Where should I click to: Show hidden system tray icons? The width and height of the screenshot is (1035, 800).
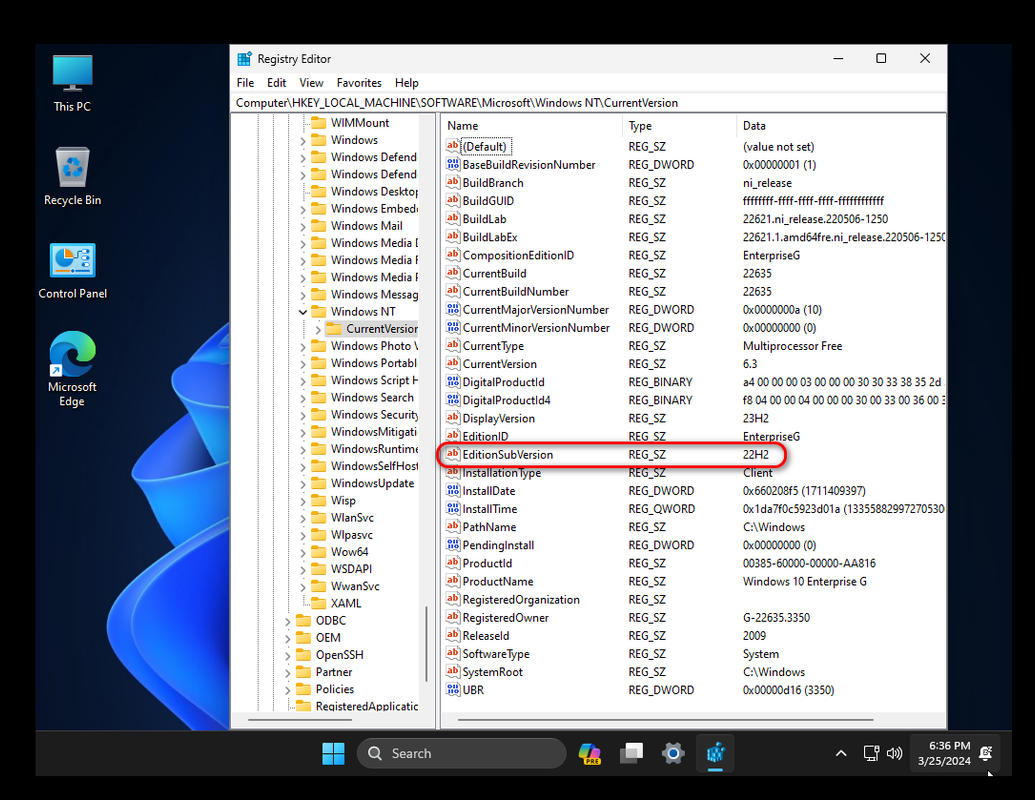coord(841,753)
